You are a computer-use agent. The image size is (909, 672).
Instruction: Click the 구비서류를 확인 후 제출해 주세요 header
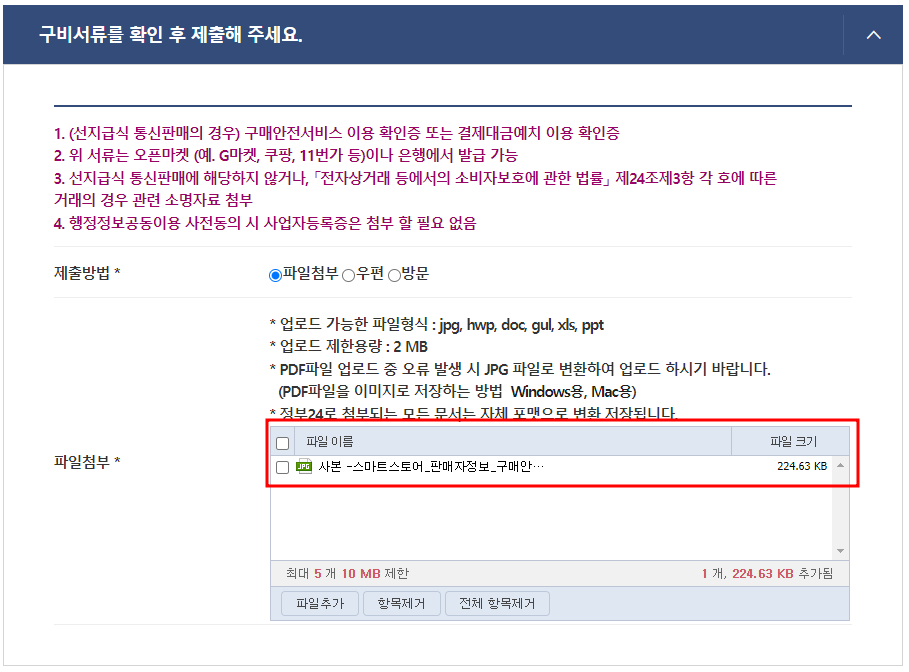click(x=171, y=35)
